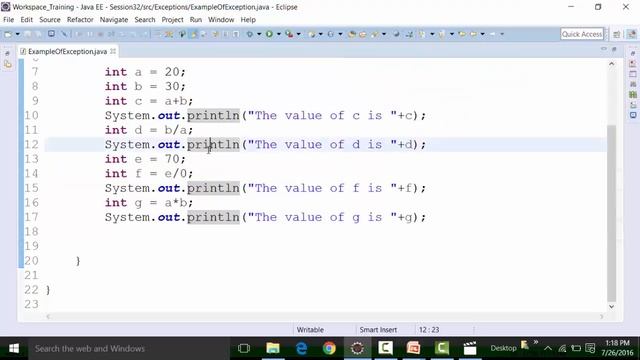Click the PowerPoint icon on taskbar
The image size is (640, 360).
413,348
